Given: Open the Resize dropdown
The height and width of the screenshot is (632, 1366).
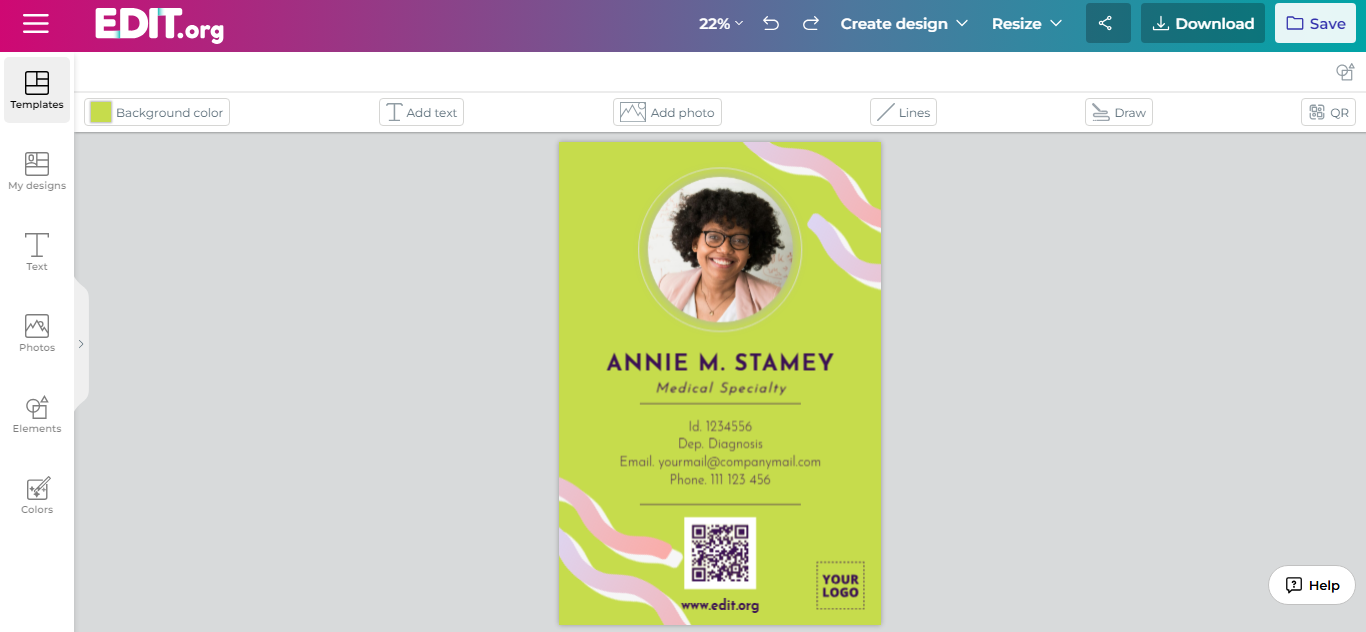Looking at the screenshot, I should click(x=1027, y=24).
